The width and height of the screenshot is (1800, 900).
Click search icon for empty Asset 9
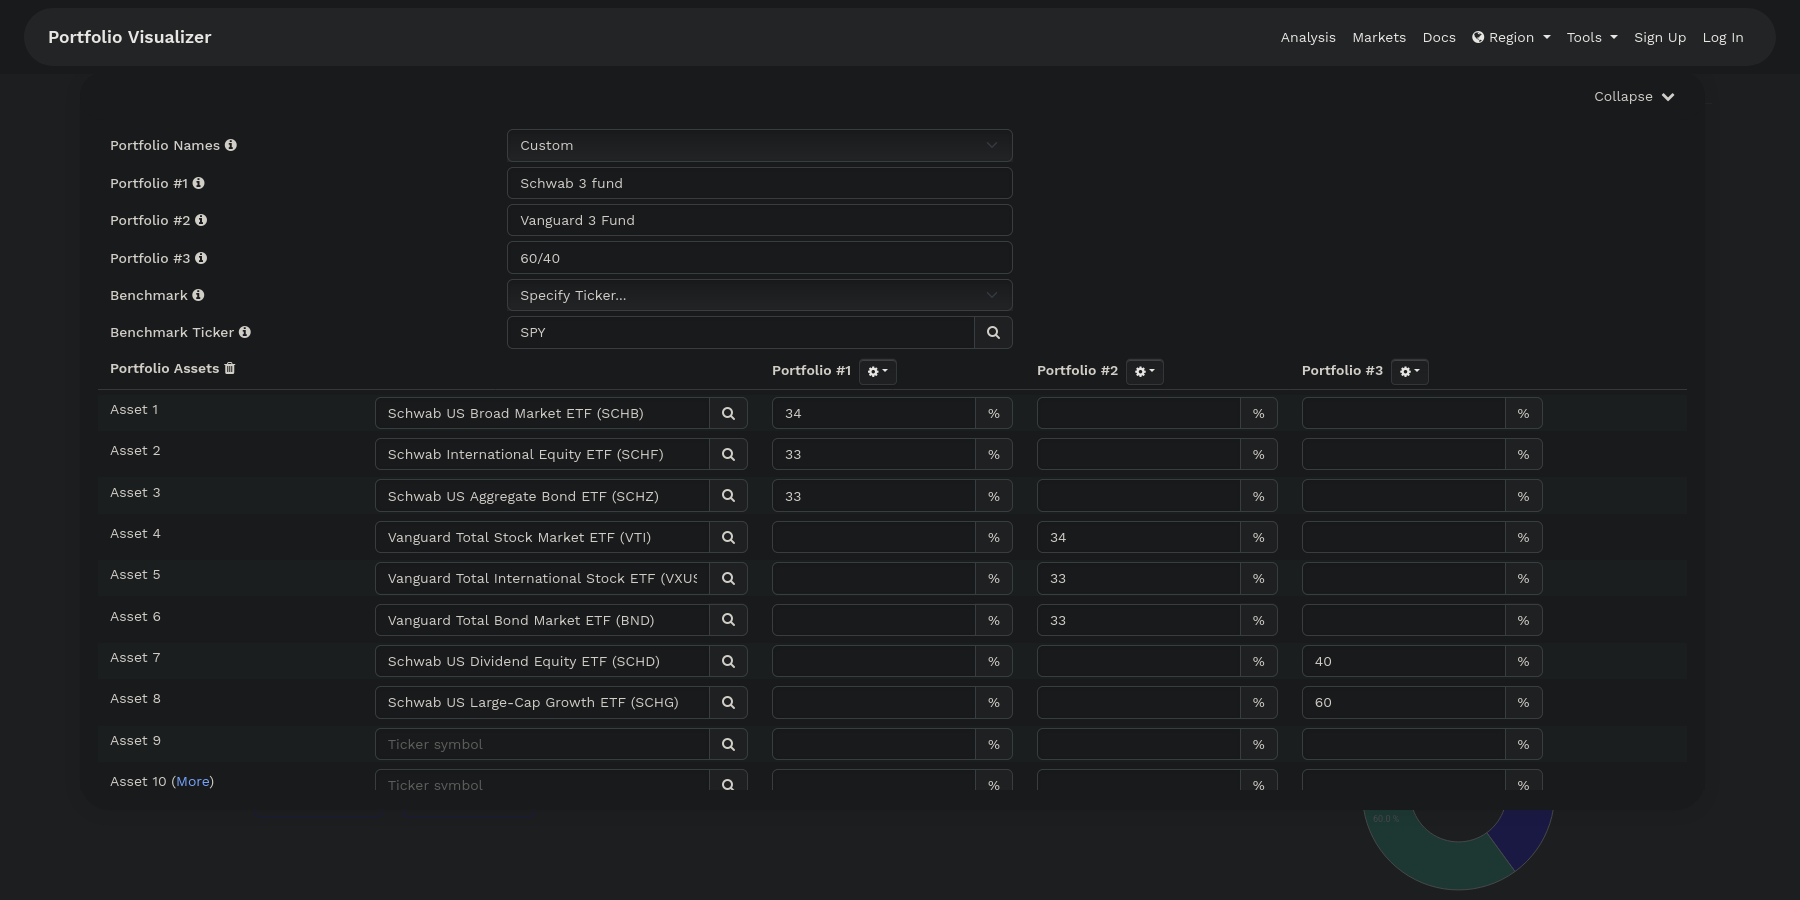tap(728, 744)
